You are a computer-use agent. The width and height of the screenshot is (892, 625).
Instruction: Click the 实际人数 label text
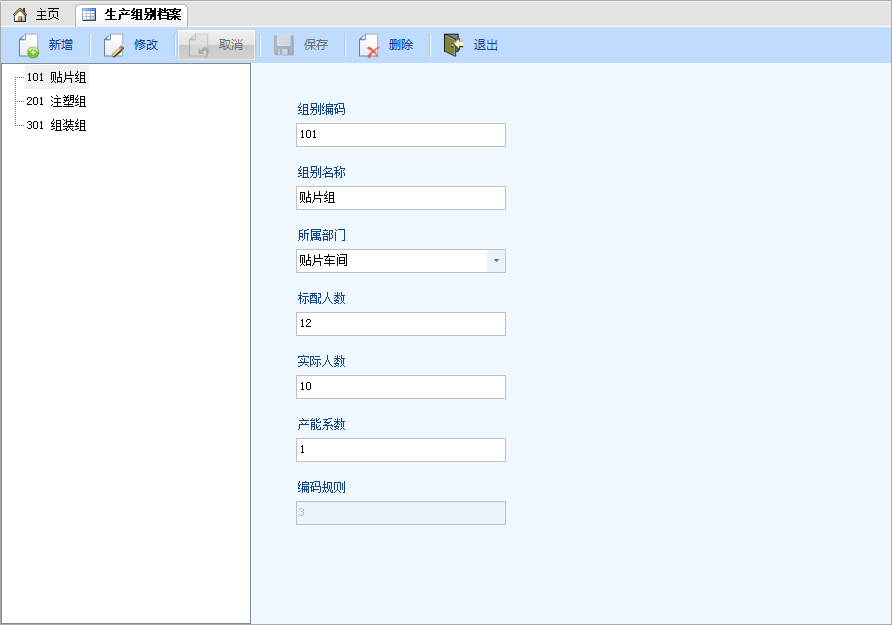321,362
